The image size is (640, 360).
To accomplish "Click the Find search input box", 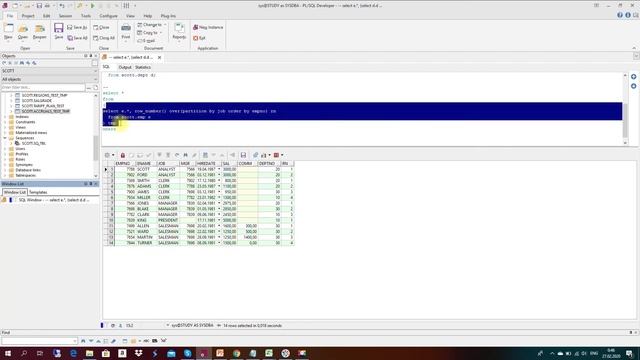I will coord(39,341).
